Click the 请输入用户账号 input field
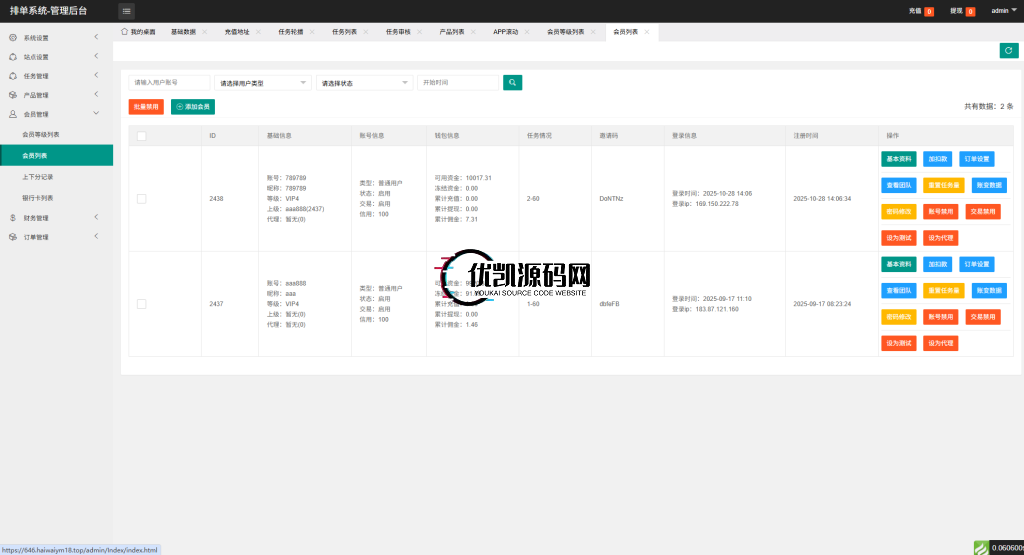Image resolution: width=1024 pixels, height=555 pixels. (x=169, y=83)
